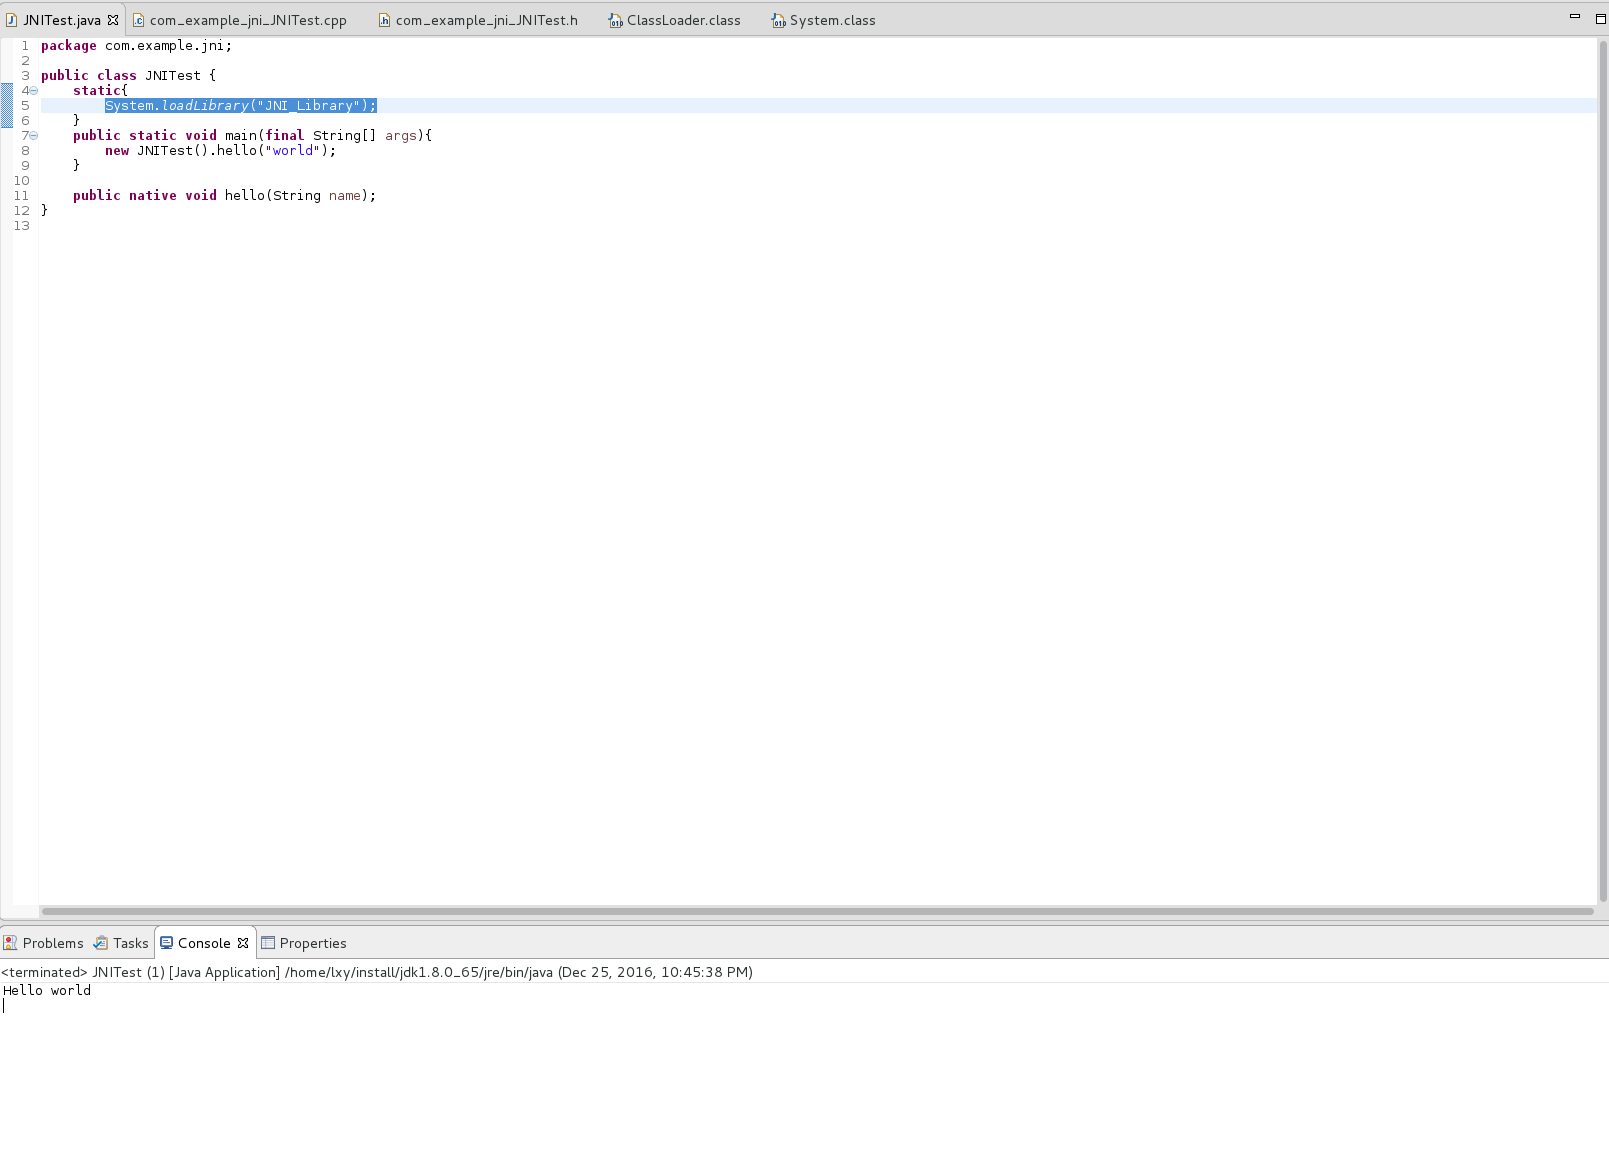Open the JNITest.java editor tab
Viewport: 1609px width, 1176px height.
(61, 20)
